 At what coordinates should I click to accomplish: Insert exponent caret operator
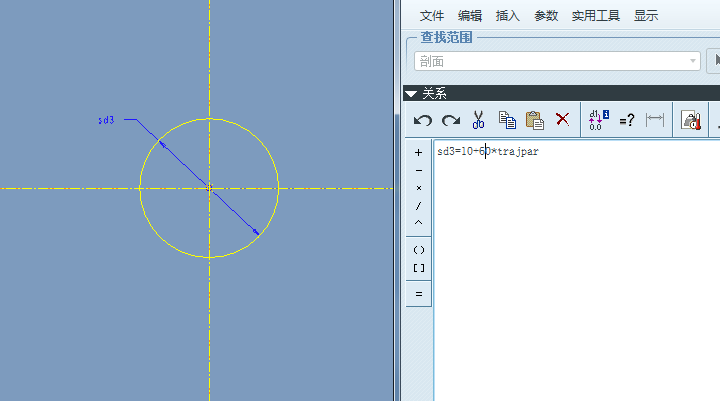(418, 223)
